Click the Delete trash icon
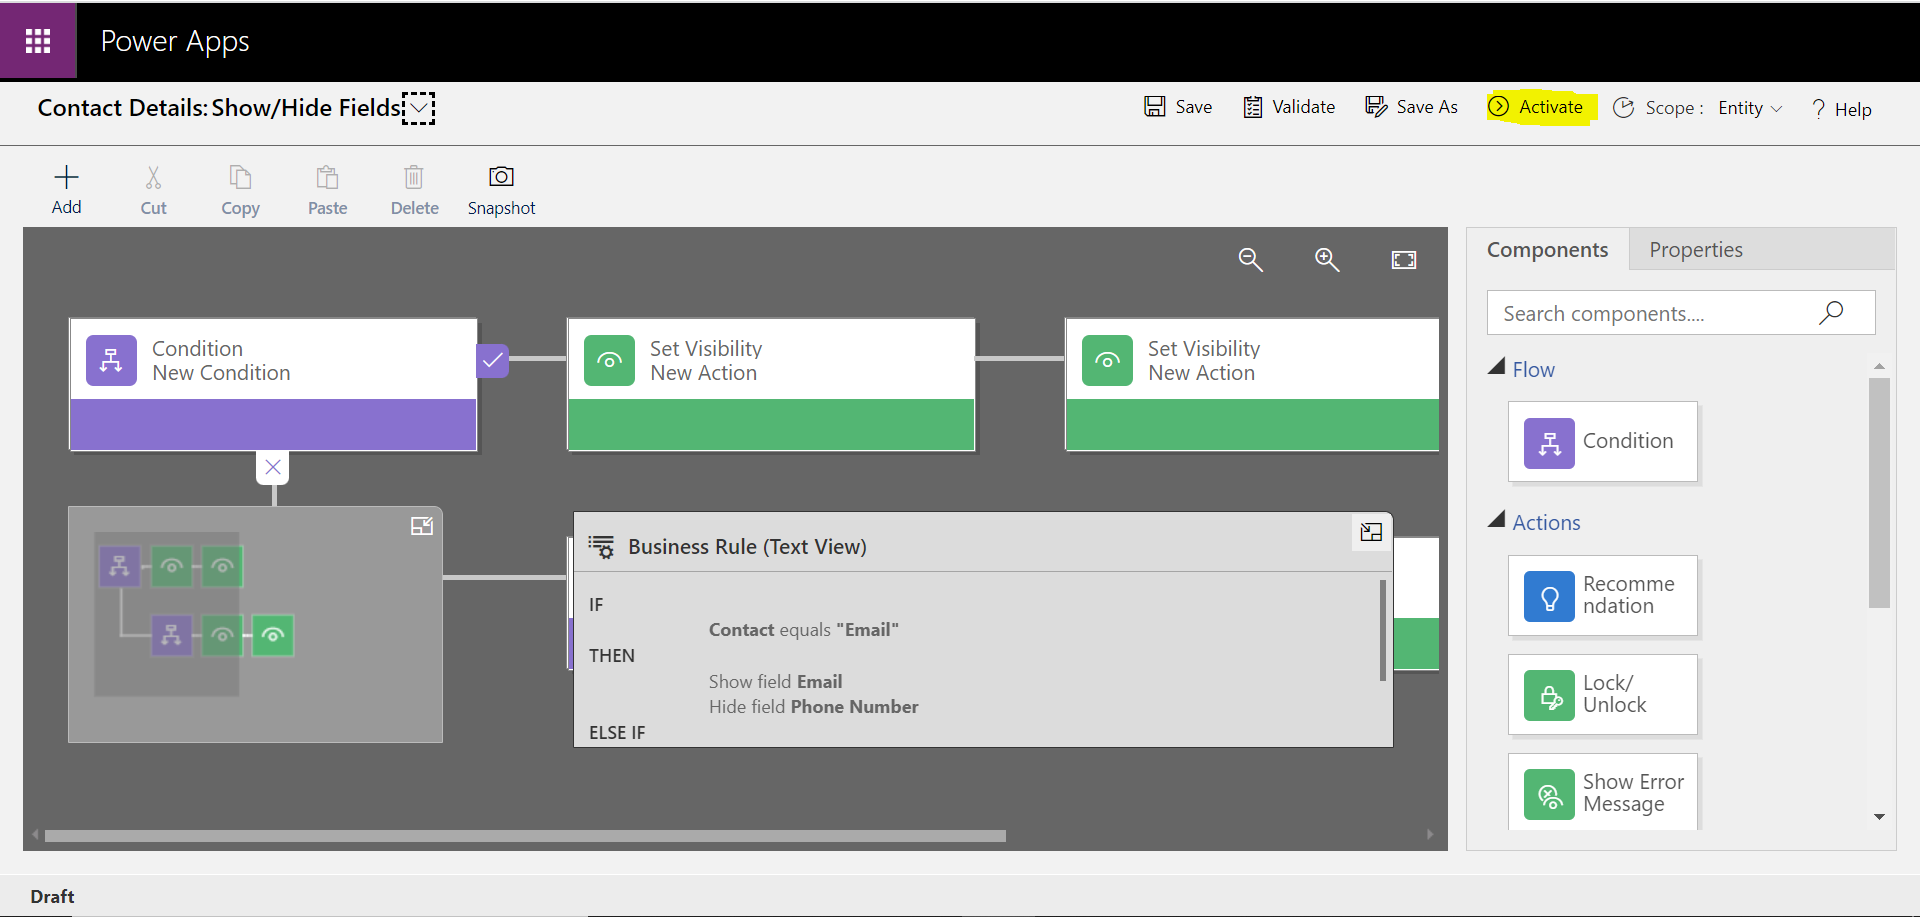This screenshot has height=917, width=1920. (x=414, y=178)
